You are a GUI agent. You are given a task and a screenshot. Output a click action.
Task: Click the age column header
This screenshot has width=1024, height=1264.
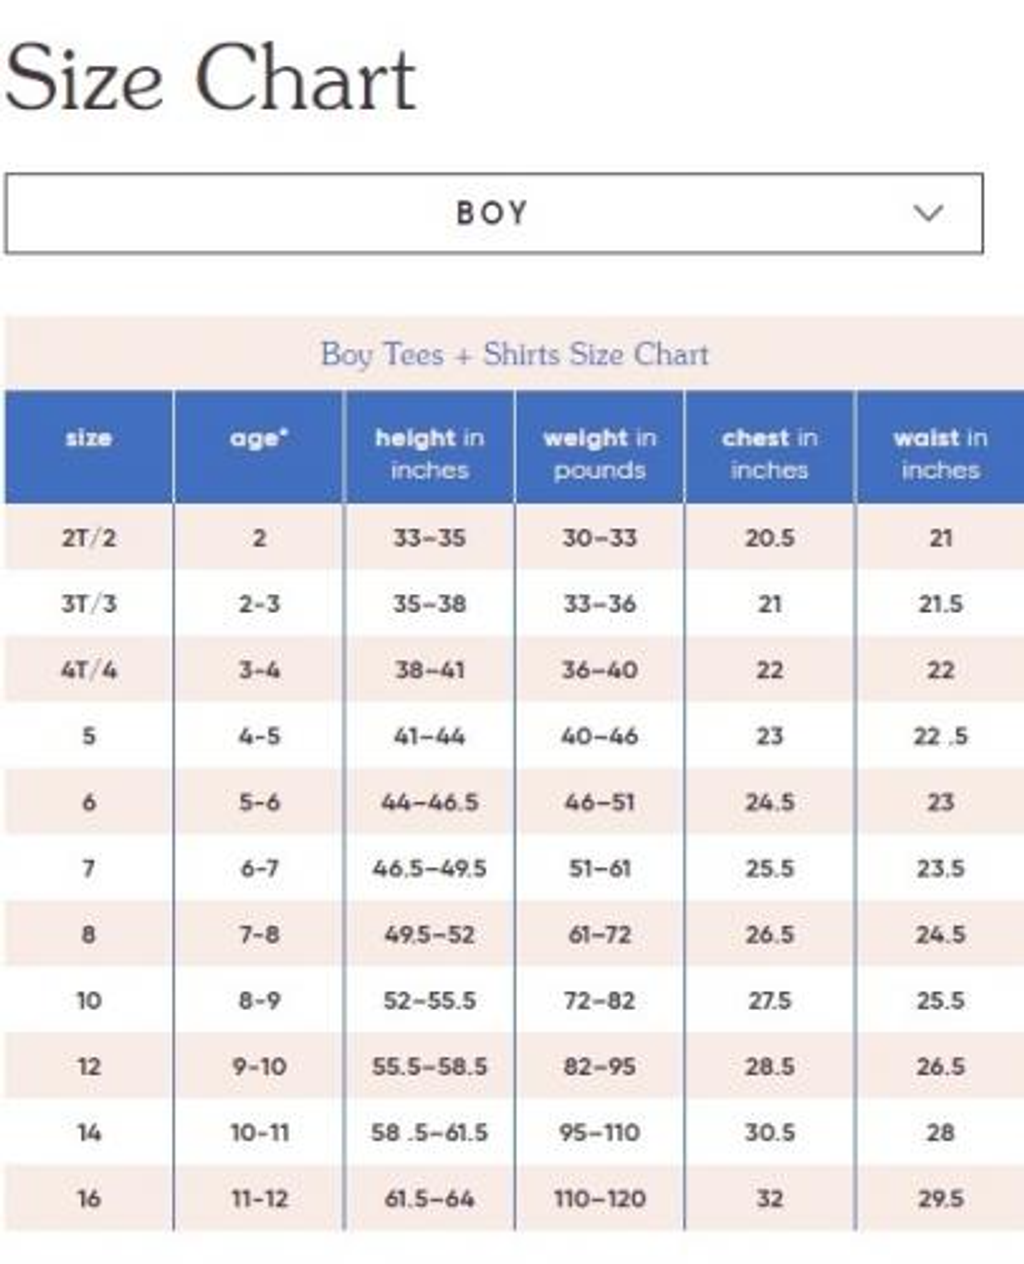click(x=259, y=438)
